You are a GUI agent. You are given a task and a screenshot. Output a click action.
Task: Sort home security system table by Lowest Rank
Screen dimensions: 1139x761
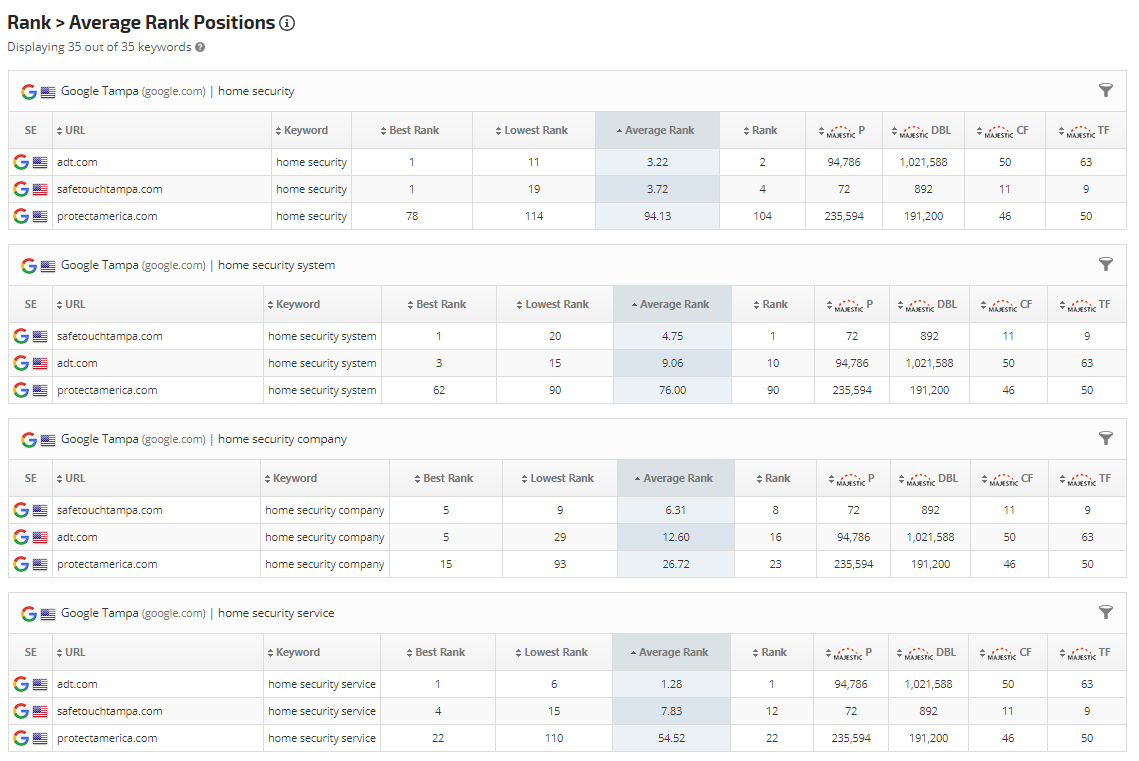[555, 304]
